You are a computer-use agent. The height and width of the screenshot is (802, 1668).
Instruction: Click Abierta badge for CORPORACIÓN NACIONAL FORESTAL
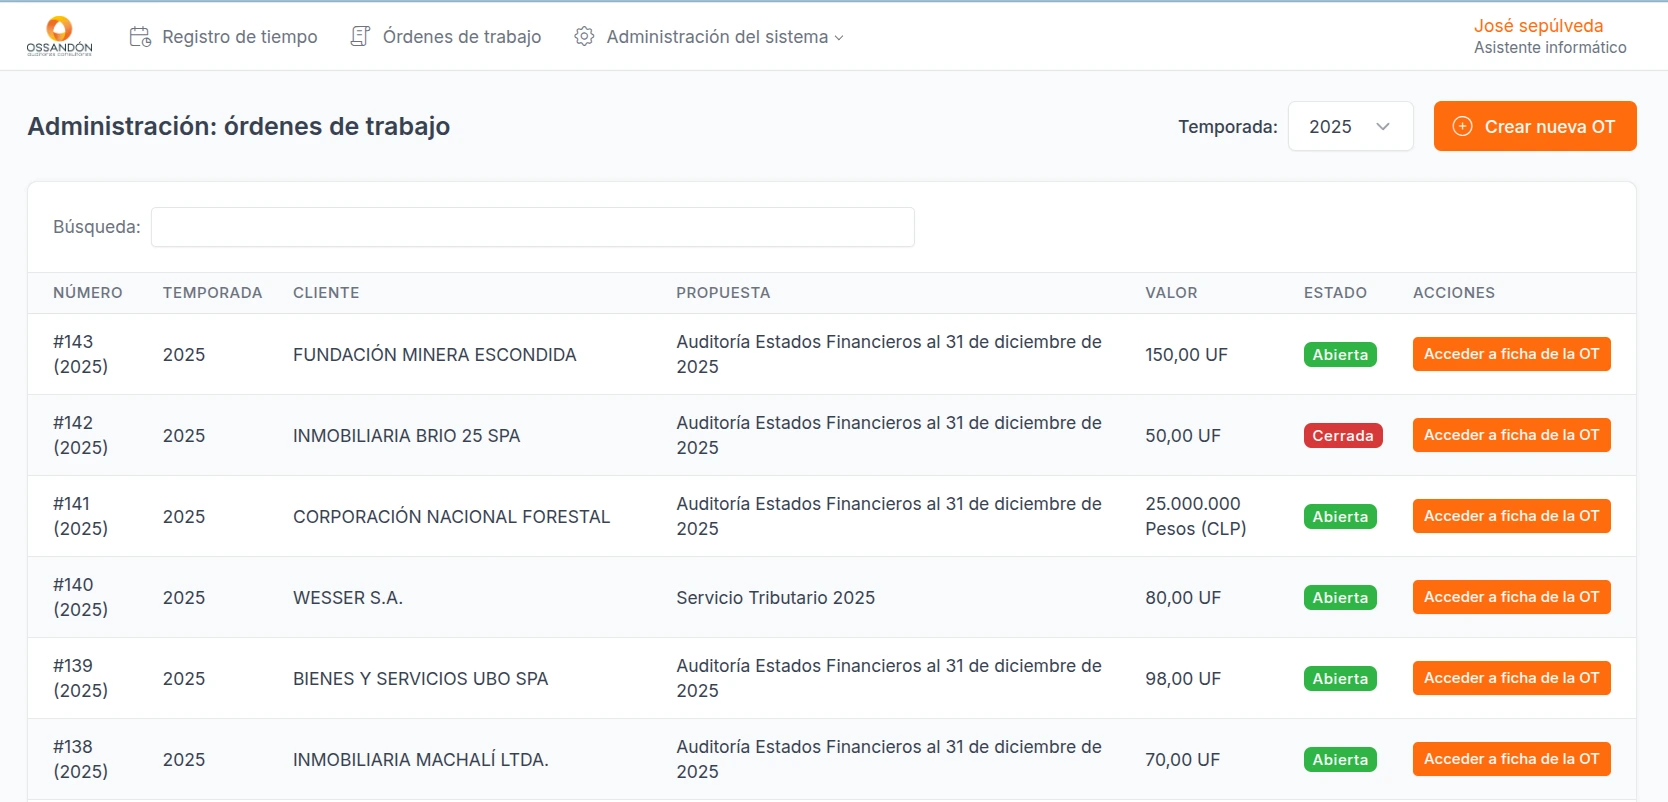click(x=1340, y=517)
